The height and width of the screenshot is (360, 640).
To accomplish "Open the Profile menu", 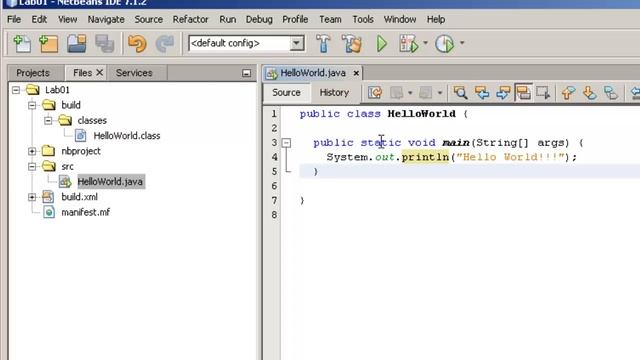I will click(x=295, y=19).
